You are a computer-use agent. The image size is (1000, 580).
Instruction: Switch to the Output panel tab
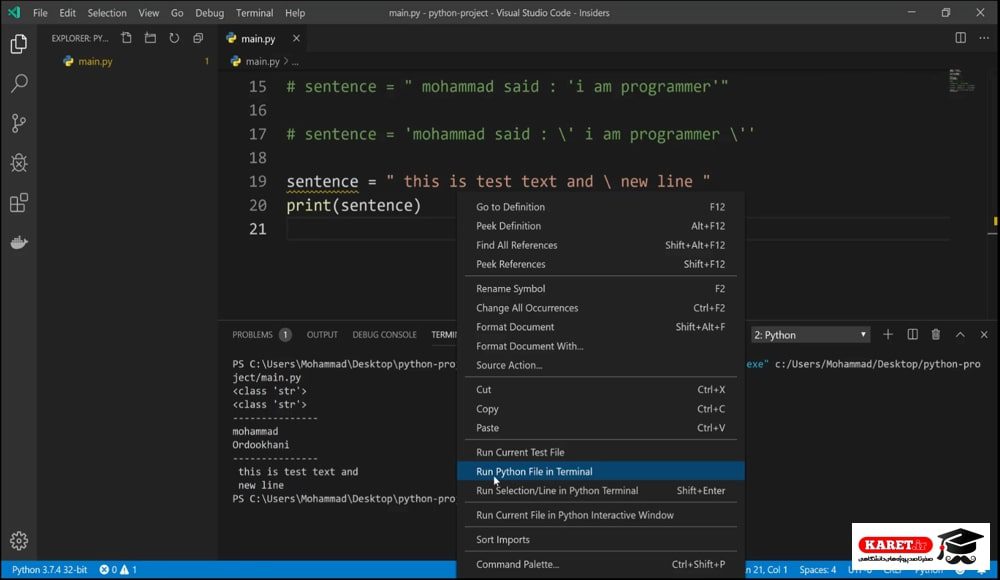click(x=322, y=334)
